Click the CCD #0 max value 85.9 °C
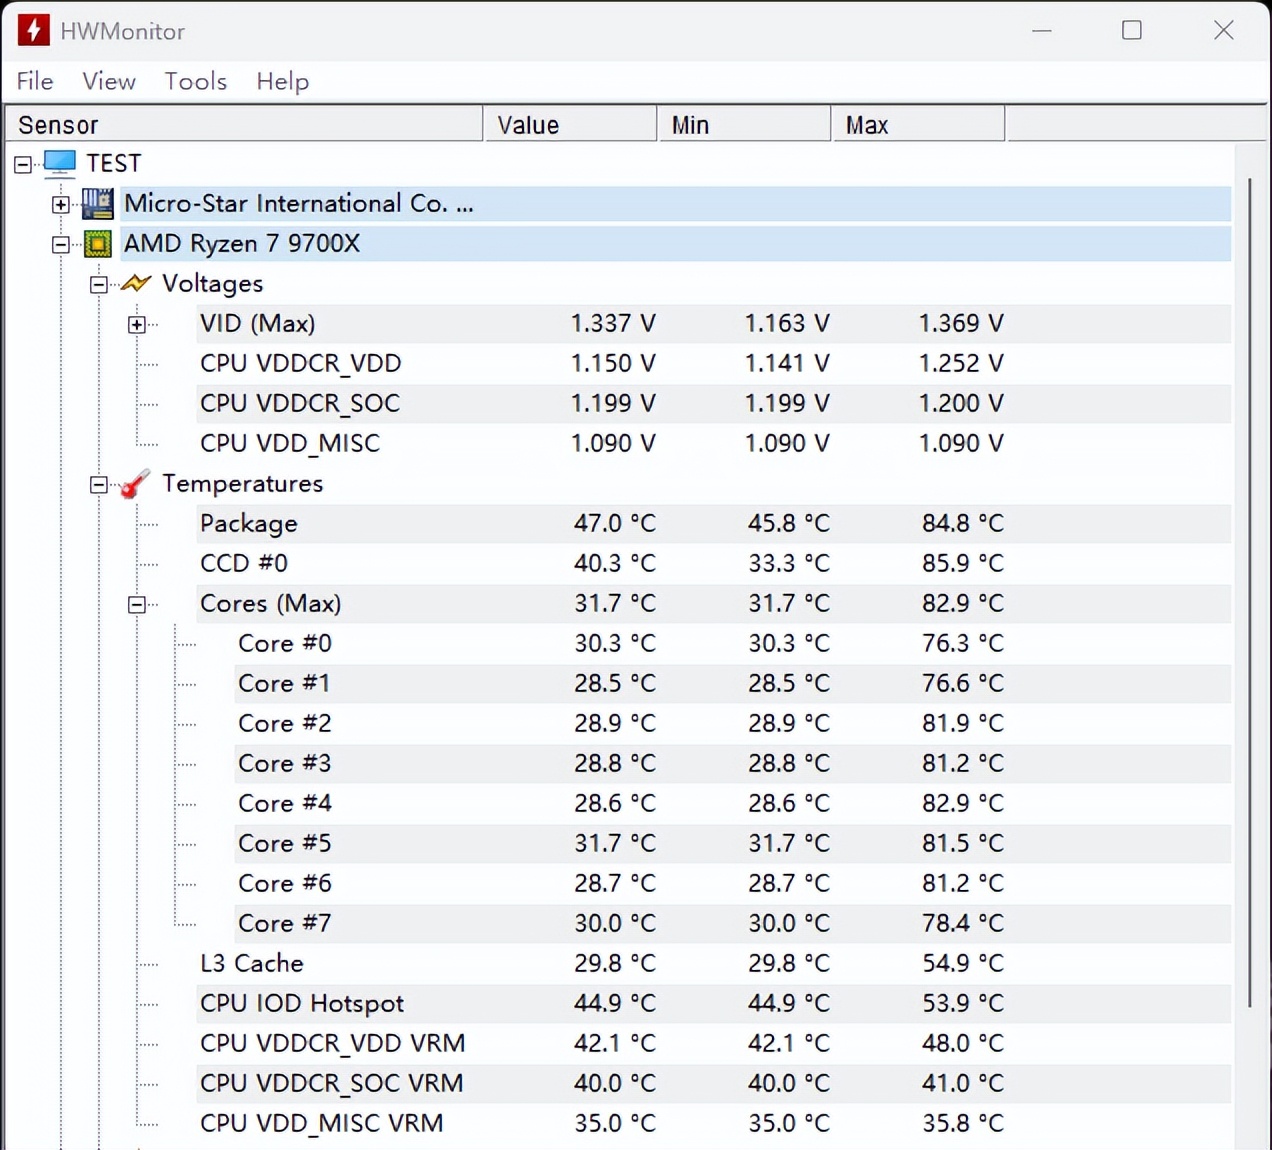 coord(962,564)
